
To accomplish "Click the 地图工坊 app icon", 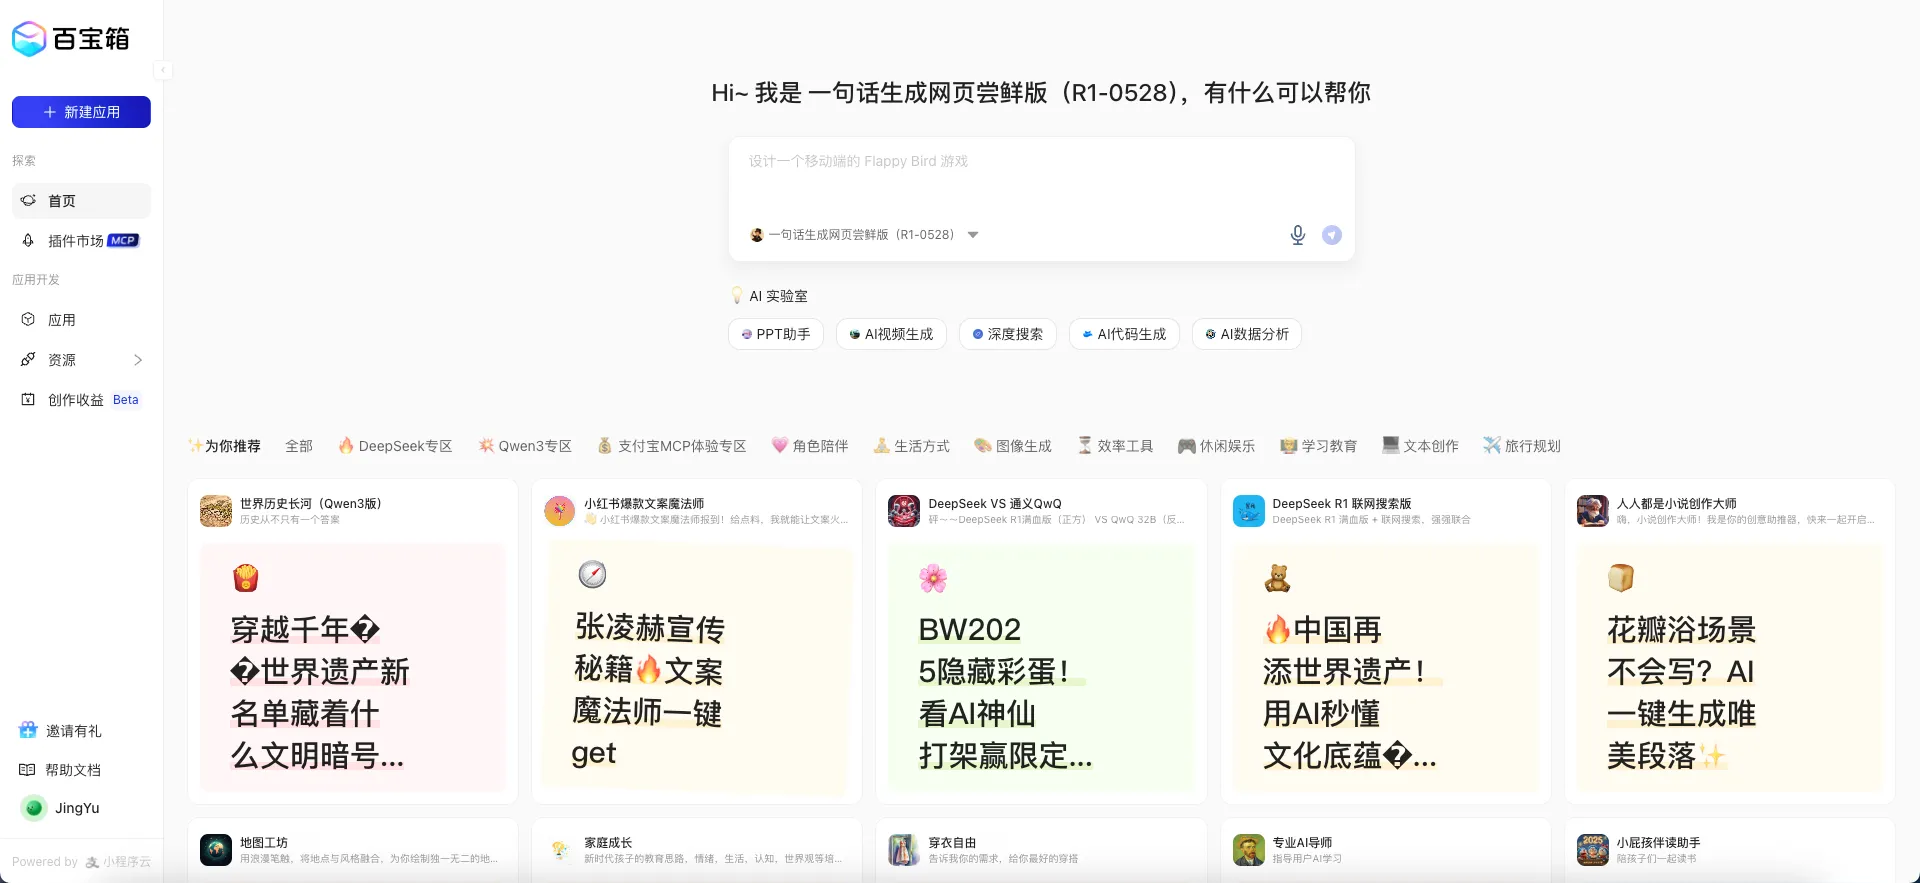I will pyautogui.click(x=216, y=850).
